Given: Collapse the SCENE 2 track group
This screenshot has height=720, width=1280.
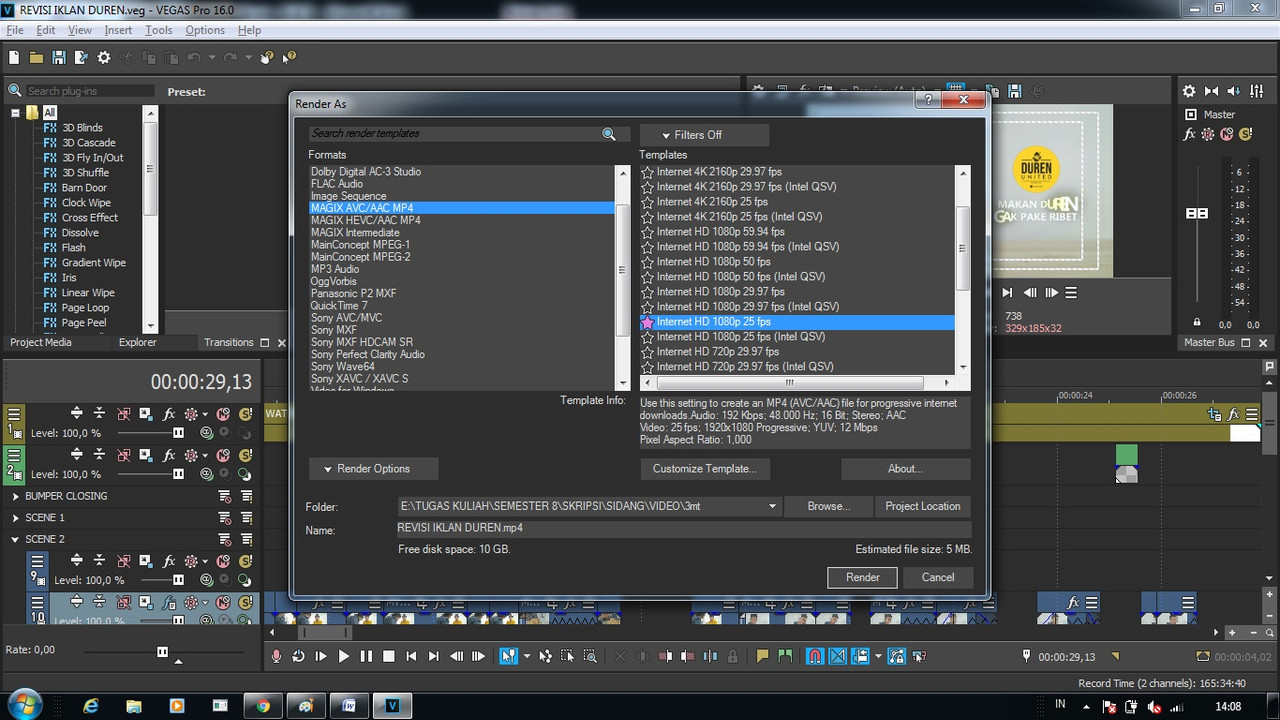Looking at the screenshot, I should click(15, 539).
